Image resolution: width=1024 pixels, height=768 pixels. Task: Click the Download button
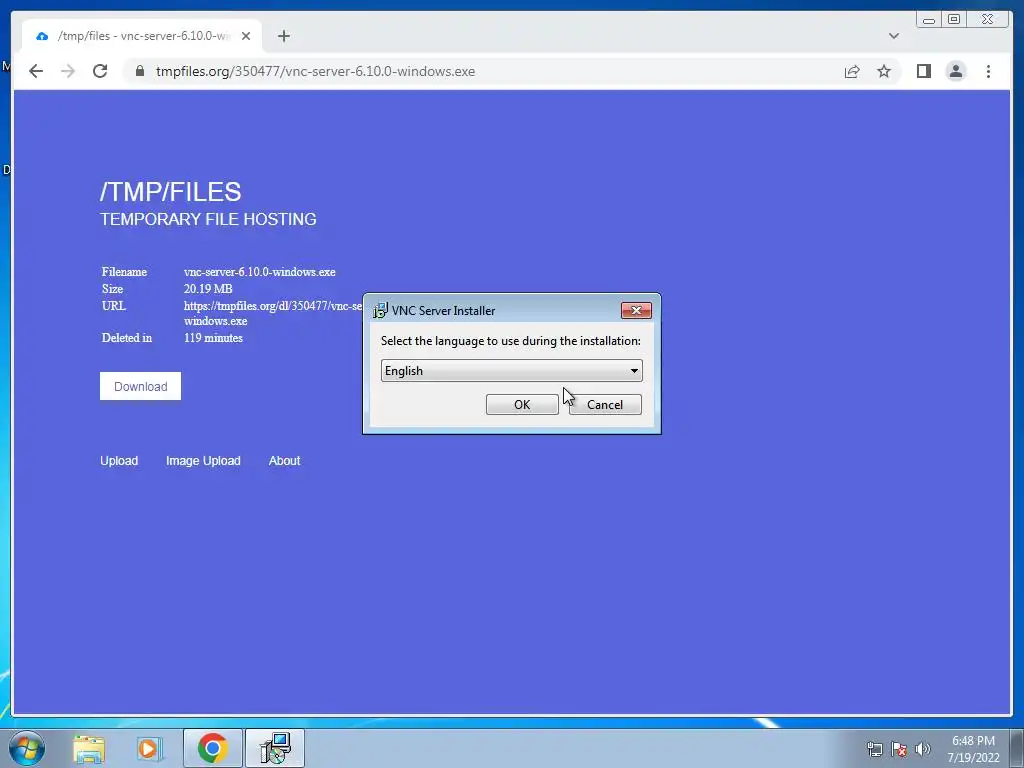[140, 386]
